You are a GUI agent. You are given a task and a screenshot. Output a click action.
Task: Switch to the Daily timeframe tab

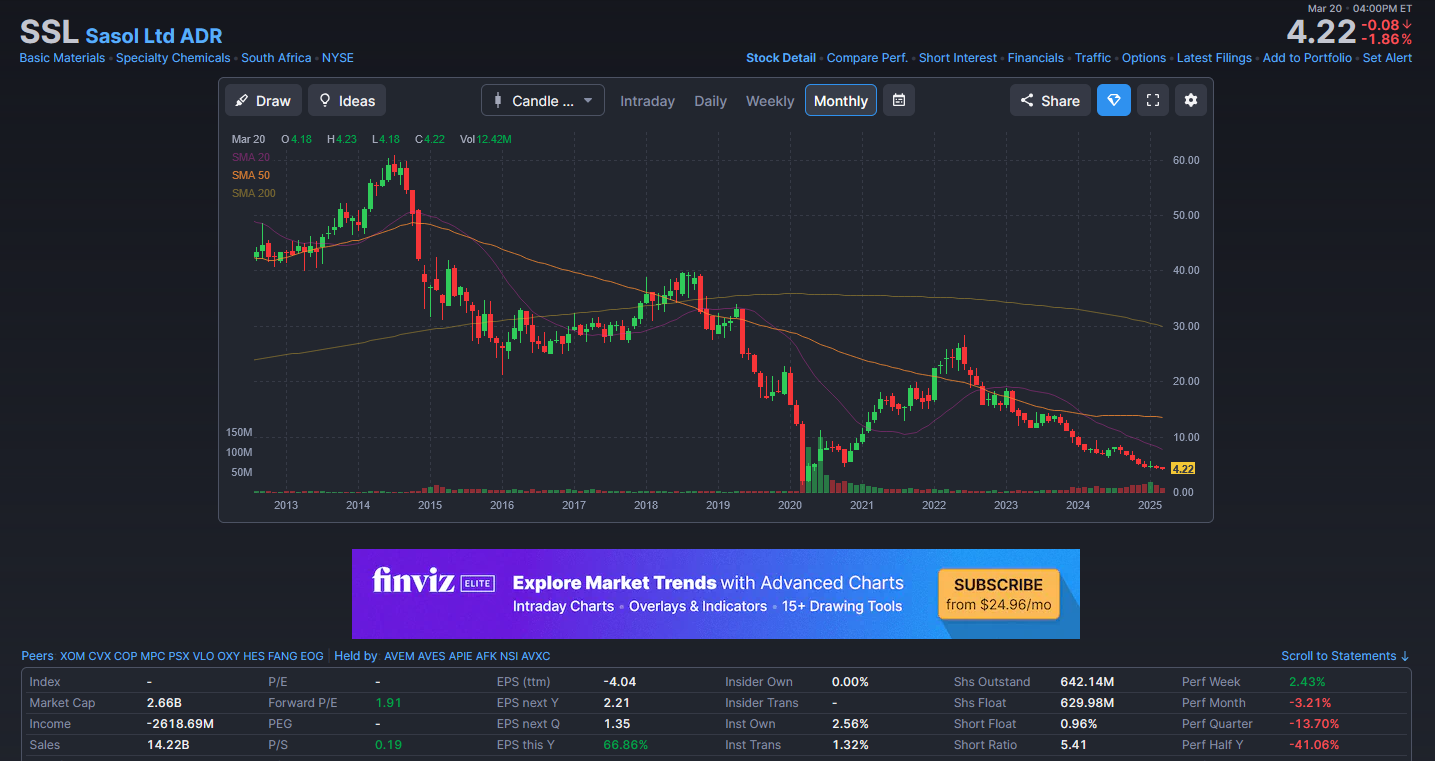pos(710,101)
